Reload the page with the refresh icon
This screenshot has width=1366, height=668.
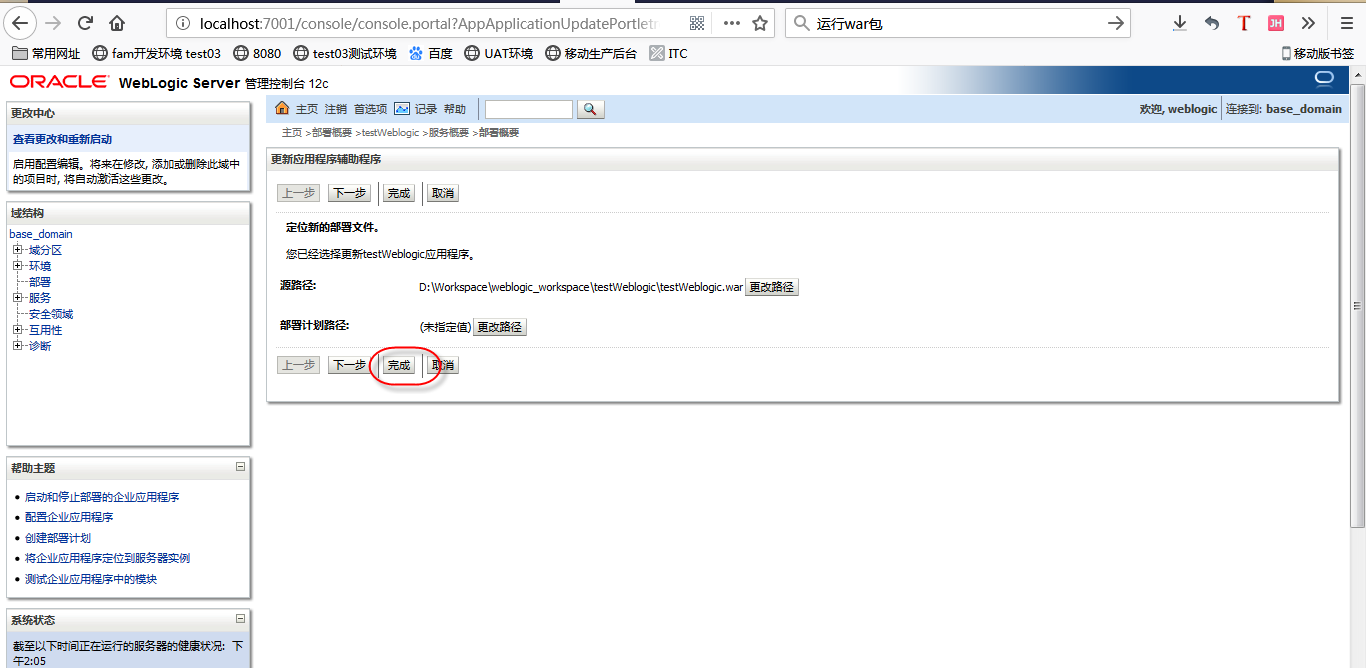tap(86, 23)
